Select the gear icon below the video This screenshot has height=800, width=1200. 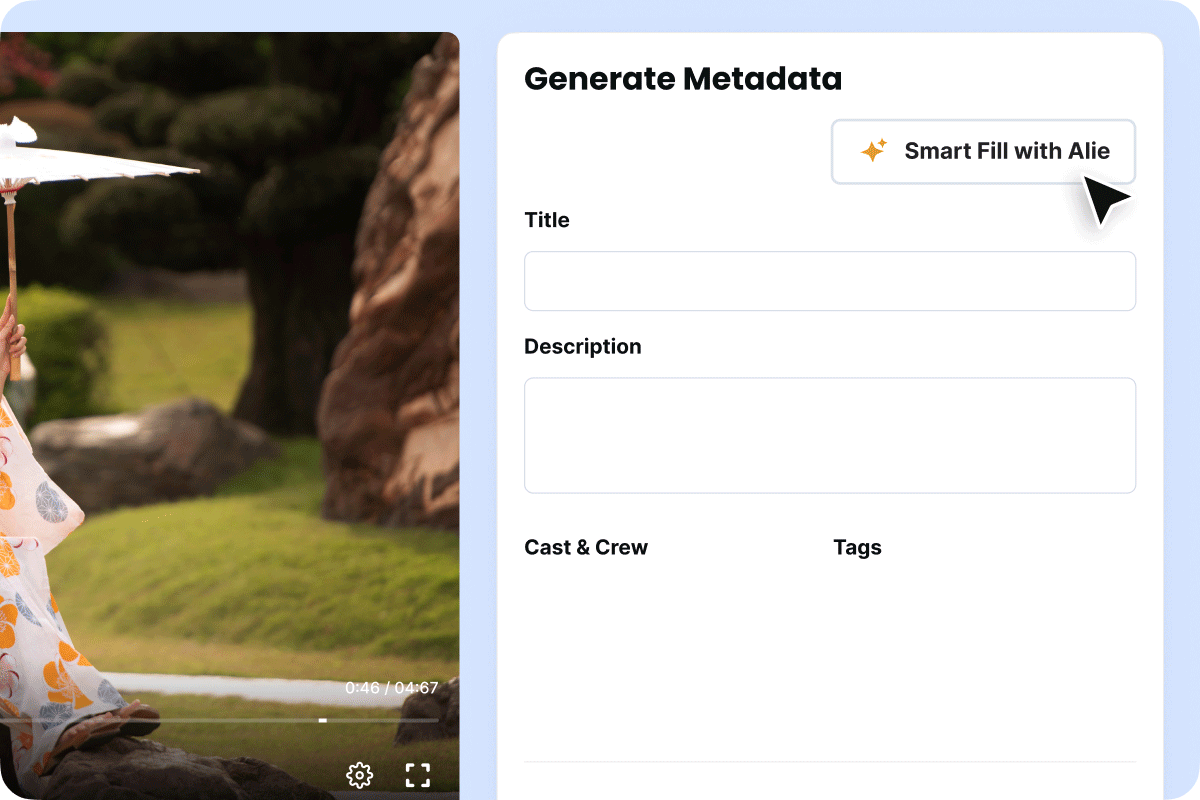358,775
